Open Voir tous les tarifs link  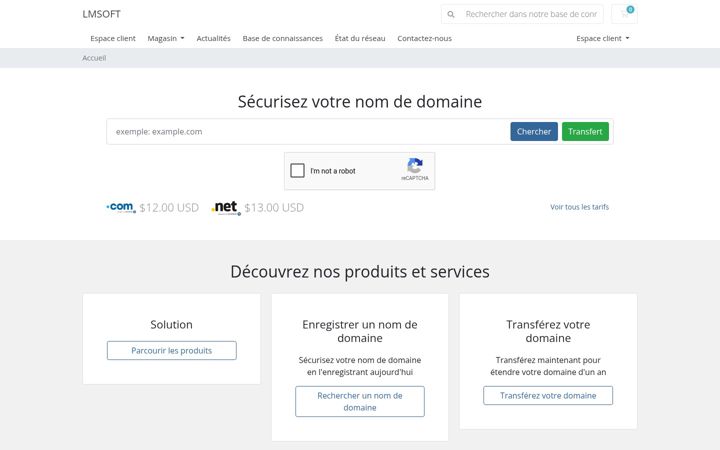point(579,207)
